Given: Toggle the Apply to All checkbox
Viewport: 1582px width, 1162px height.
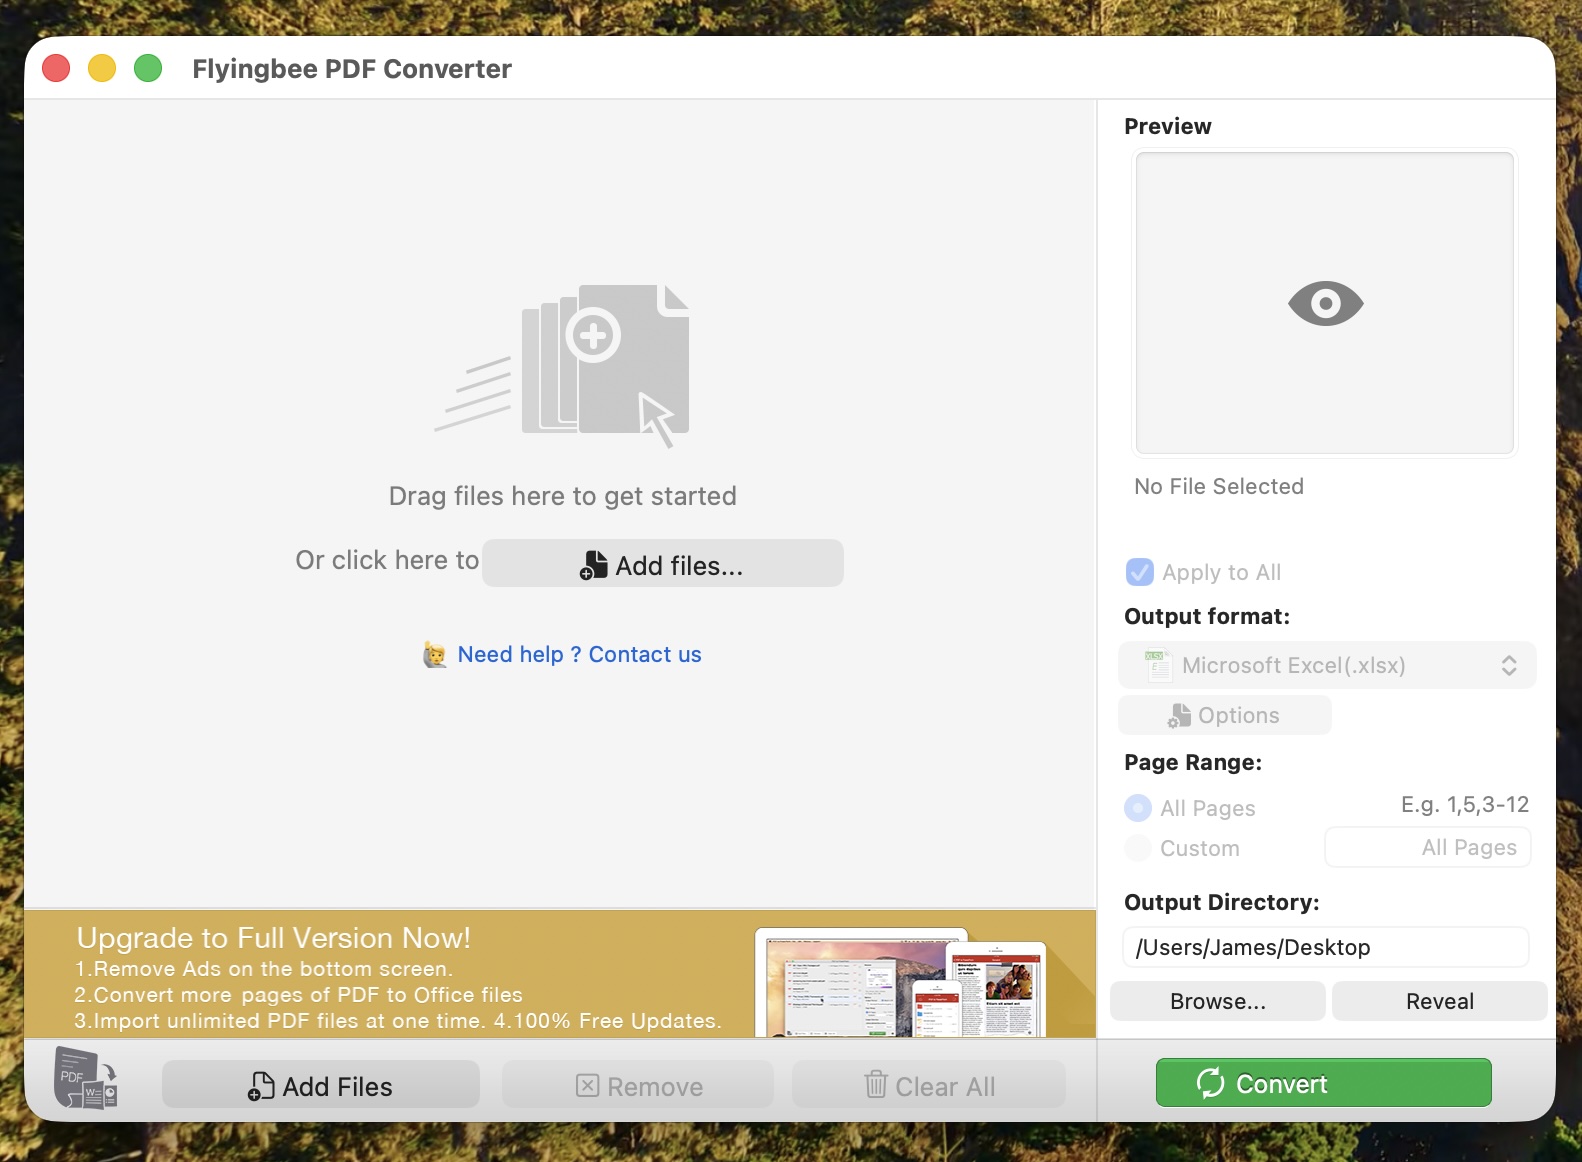Looking at the screenshot, I should pyautogui.click(x=1140, y=572).
